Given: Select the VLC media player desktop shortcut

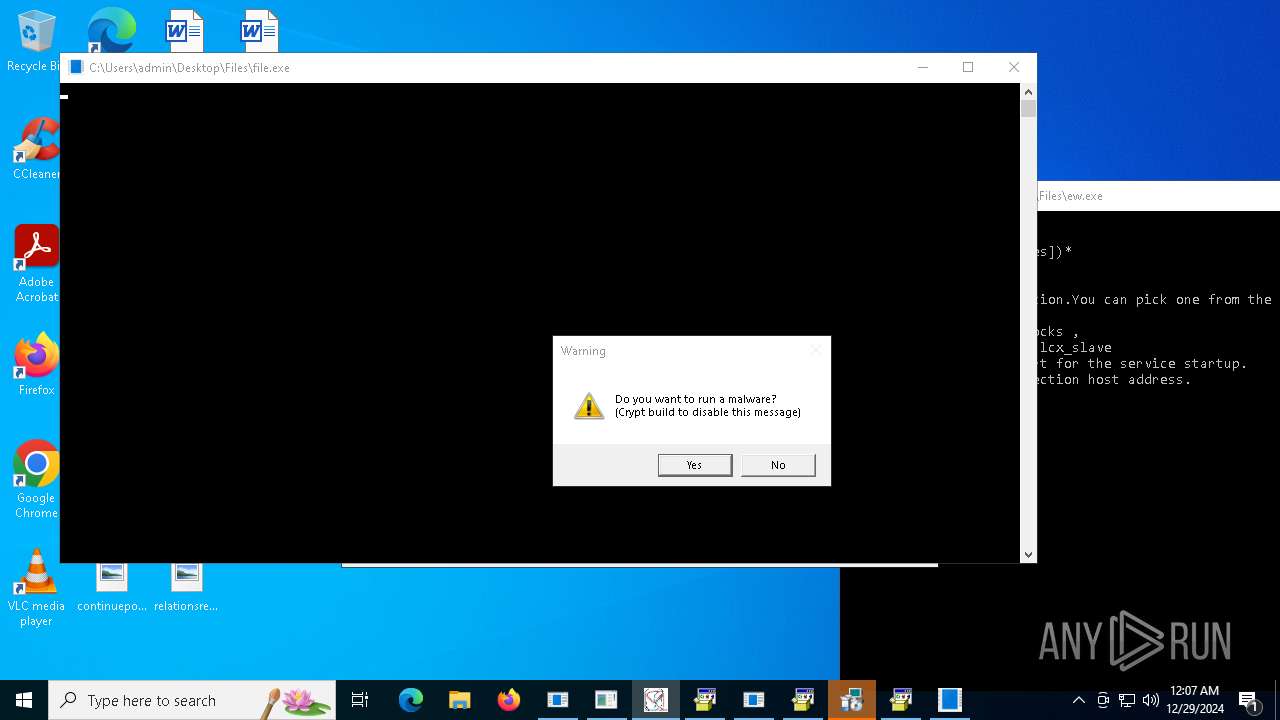Looking at the screenshot, I should point(36,588).
